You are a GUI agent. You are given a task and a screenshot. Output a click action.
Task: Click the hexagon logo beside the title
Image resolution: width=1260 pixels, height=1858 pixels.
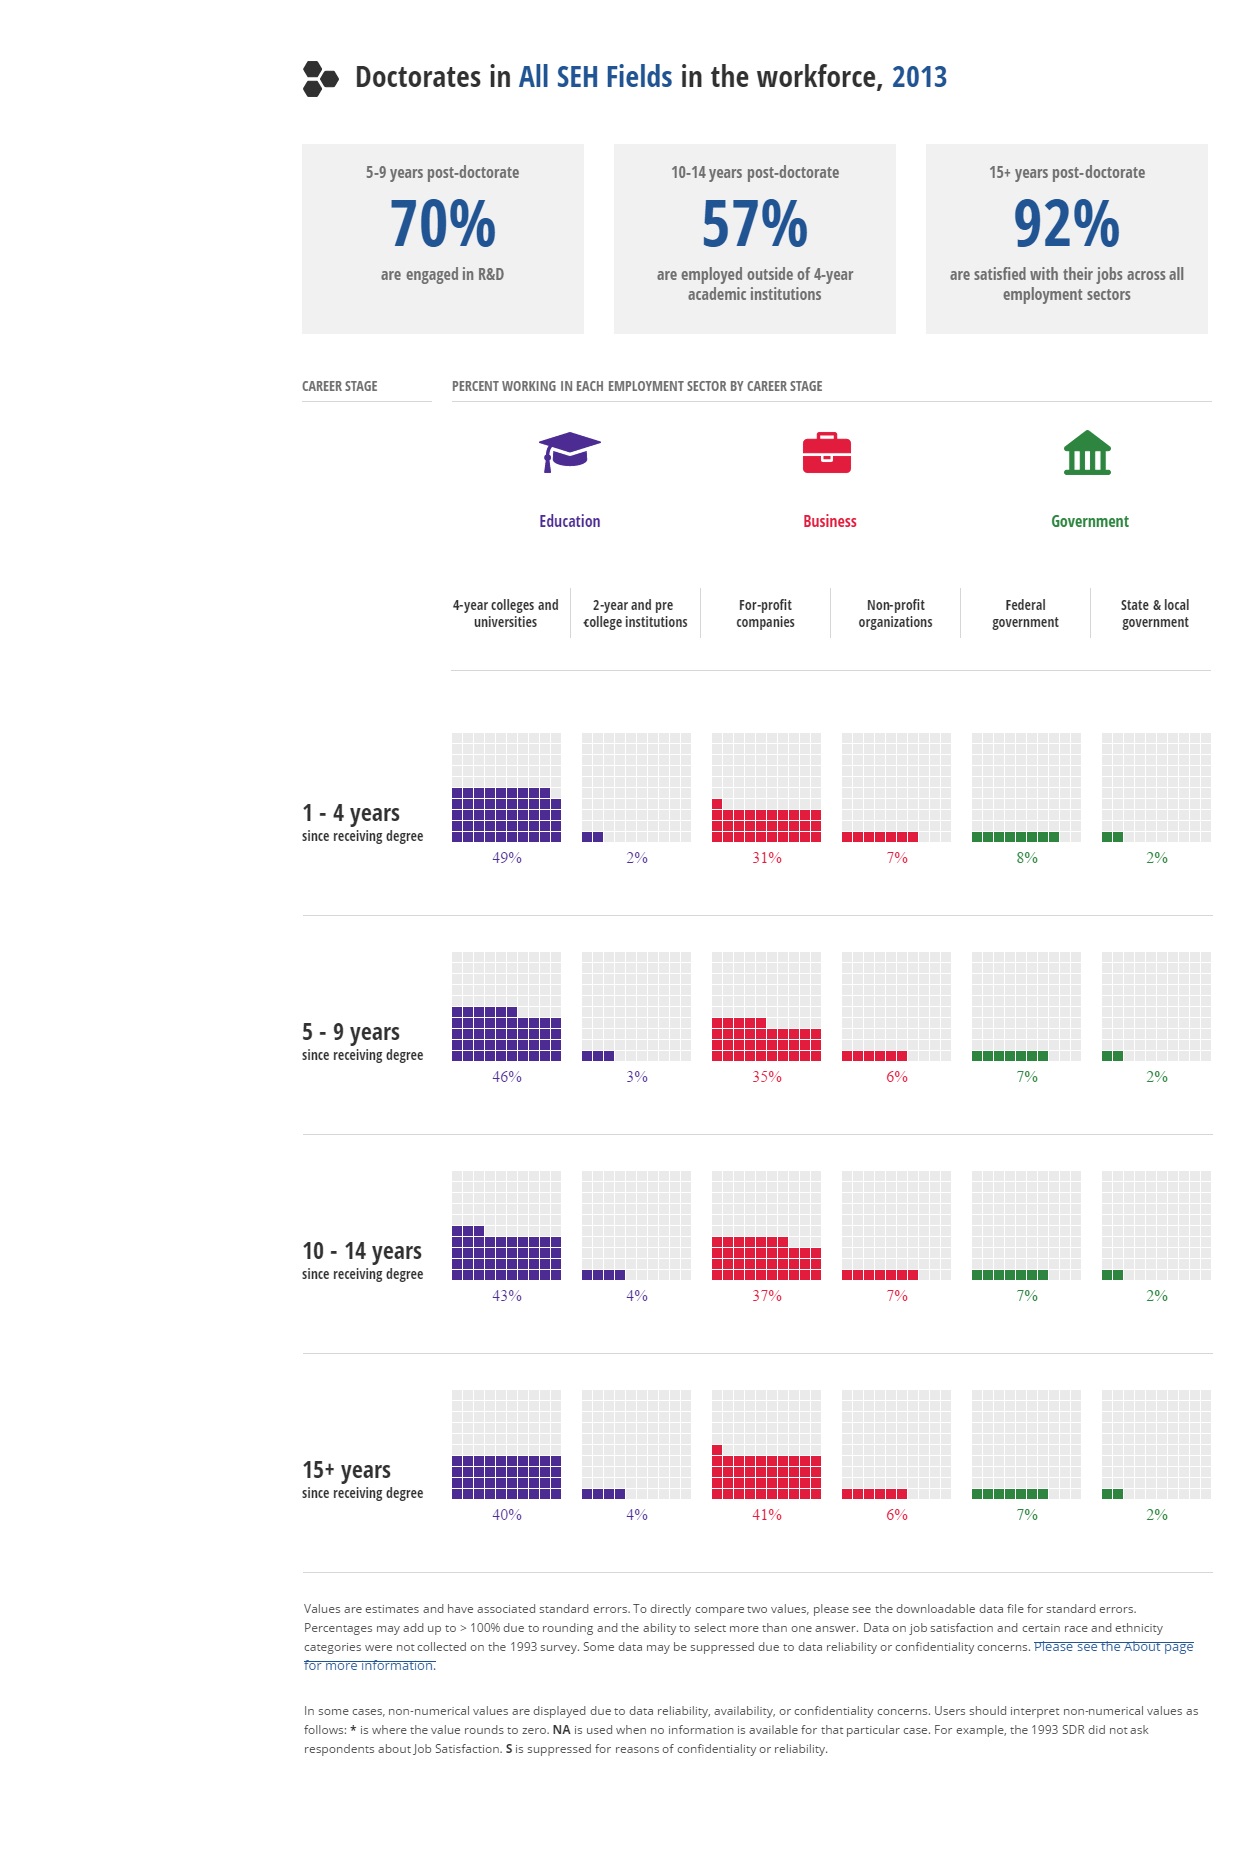320,79
